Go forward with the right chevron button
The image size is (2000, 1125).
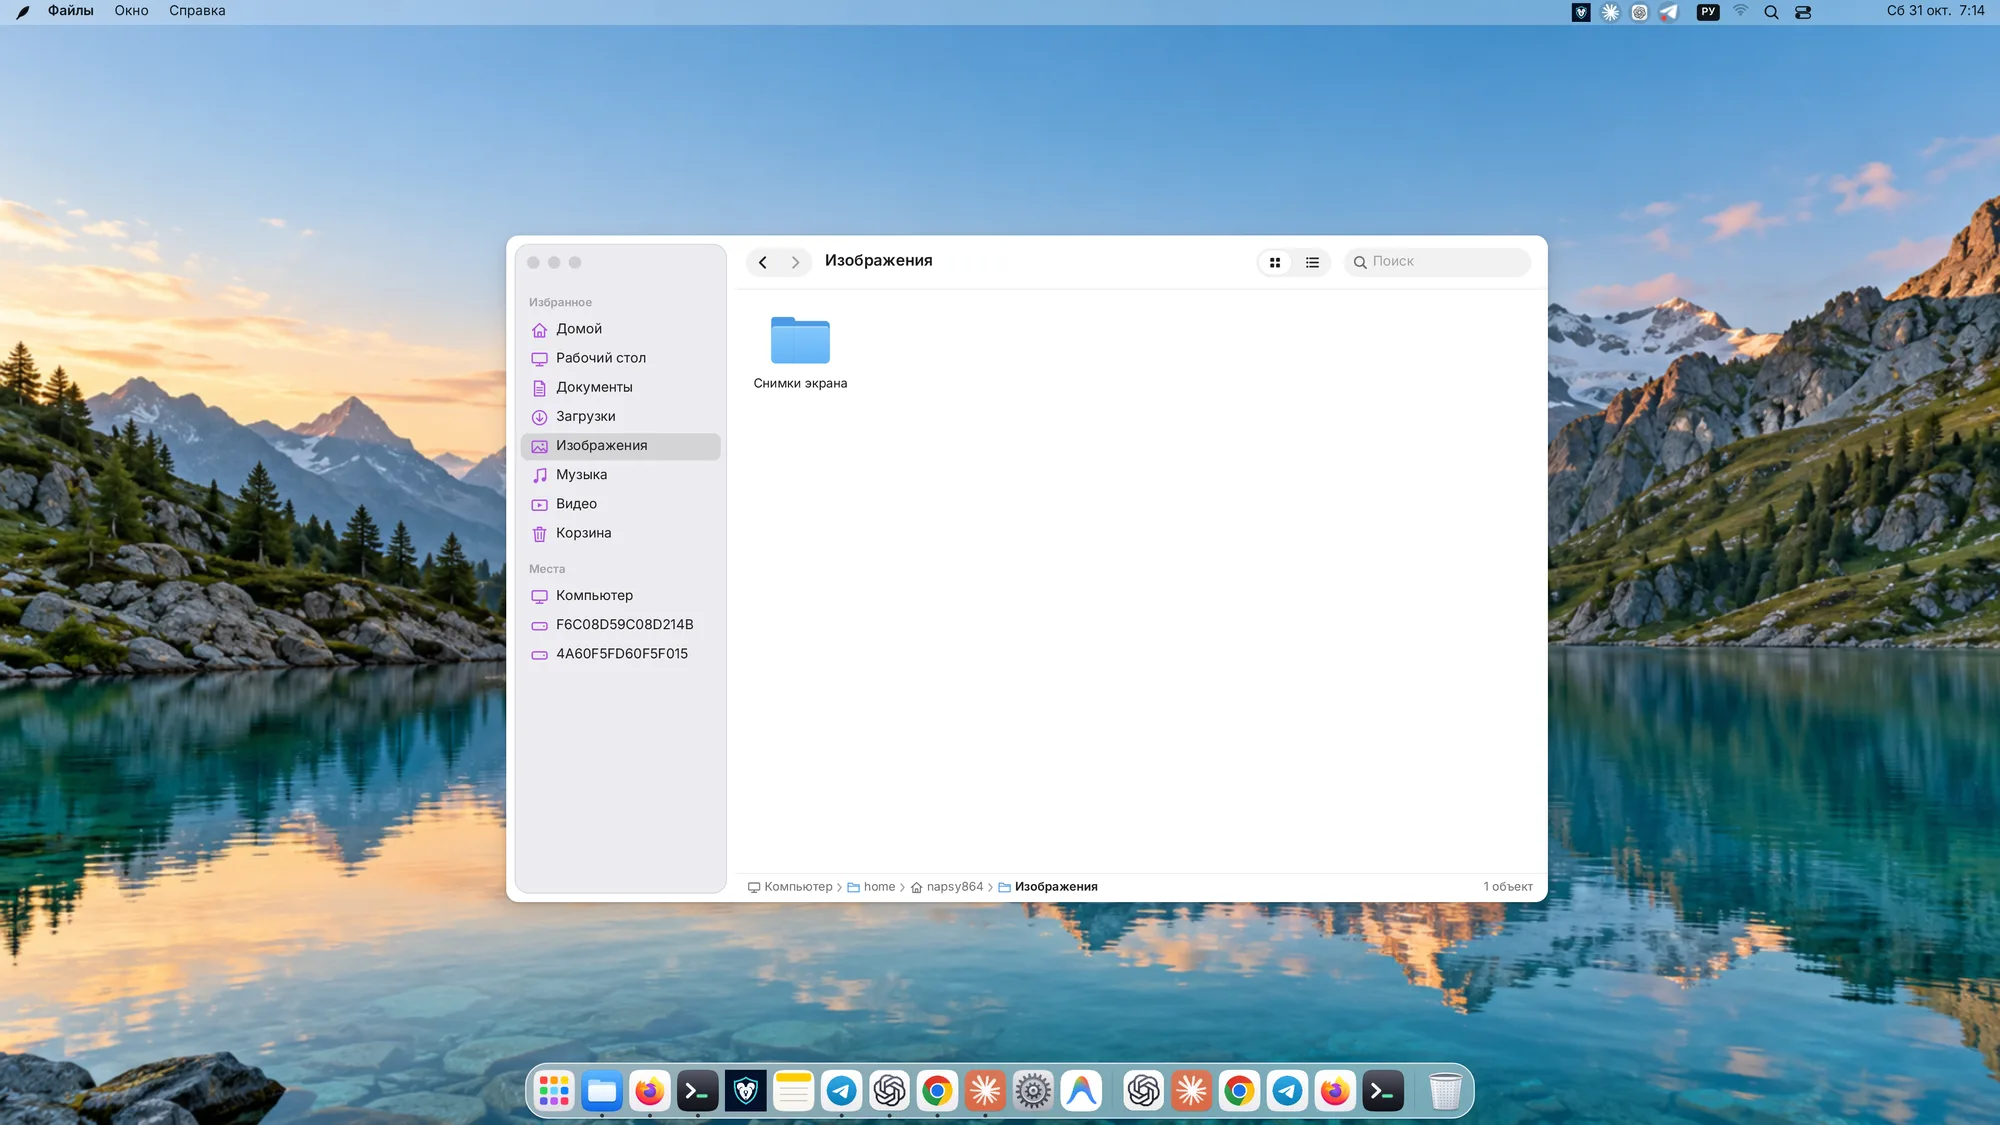click(795, 262)
